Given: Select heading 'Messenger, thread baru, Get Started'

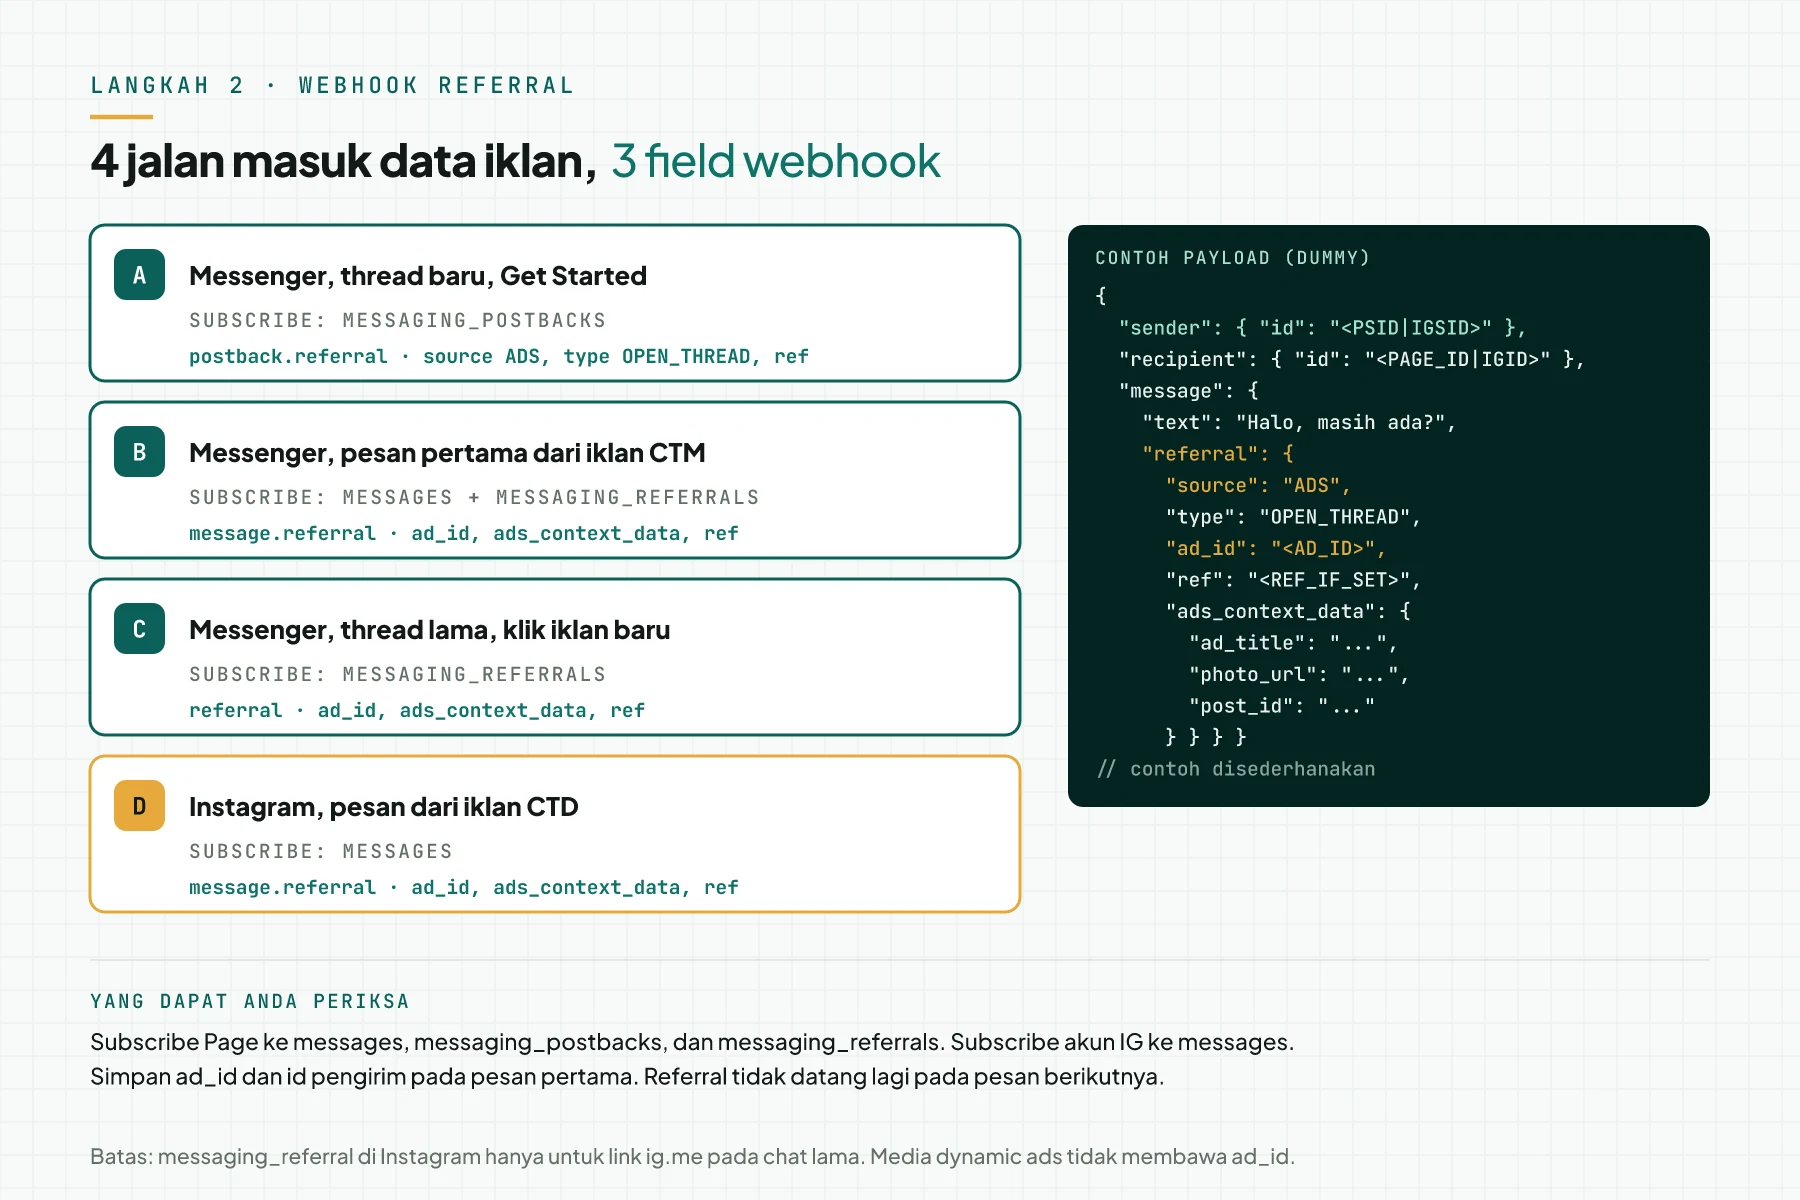Looking at the screenshot, I should 418,276.
